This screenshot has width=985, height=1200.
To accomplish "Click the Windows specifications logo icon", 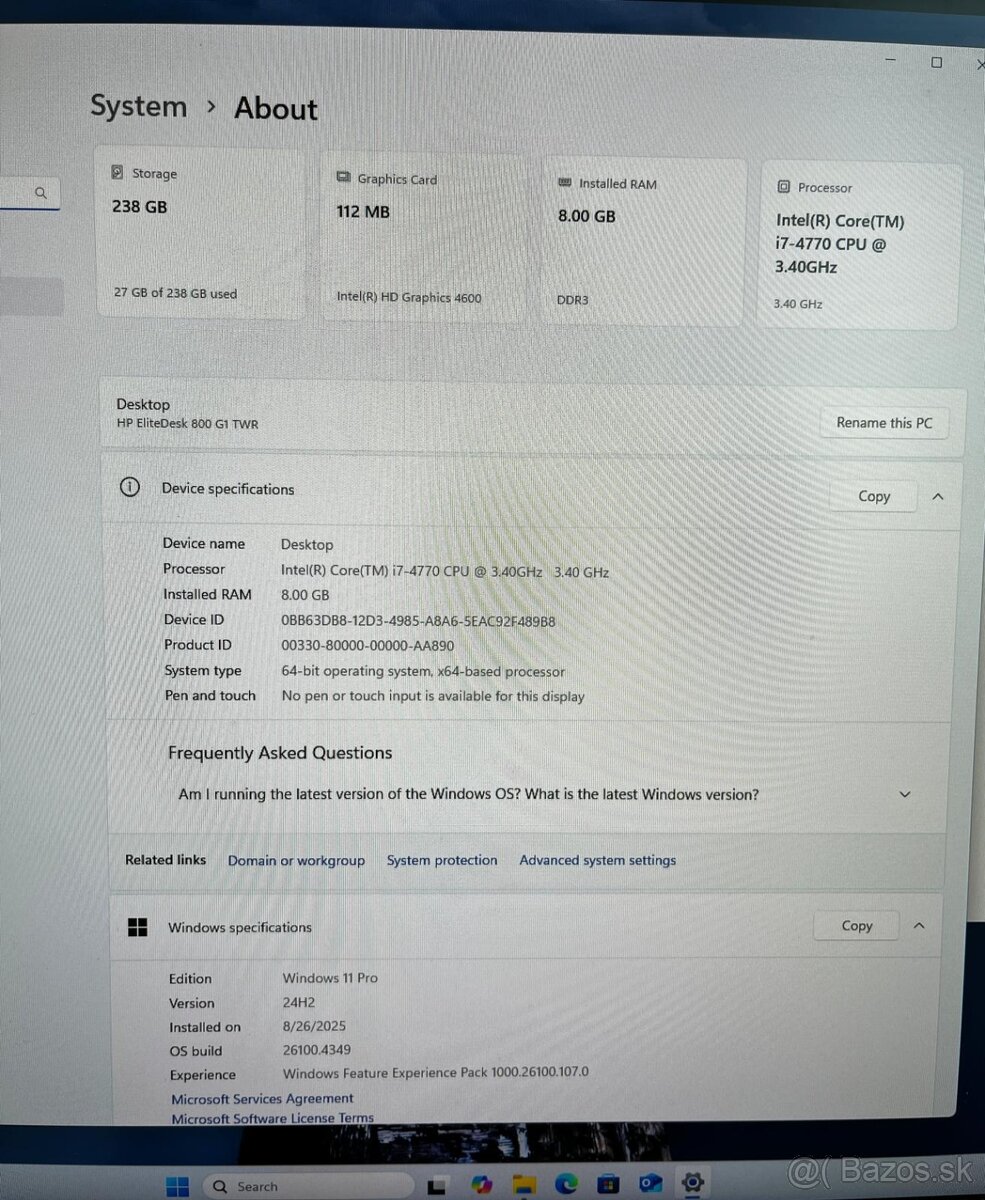I will click(137, 927).
